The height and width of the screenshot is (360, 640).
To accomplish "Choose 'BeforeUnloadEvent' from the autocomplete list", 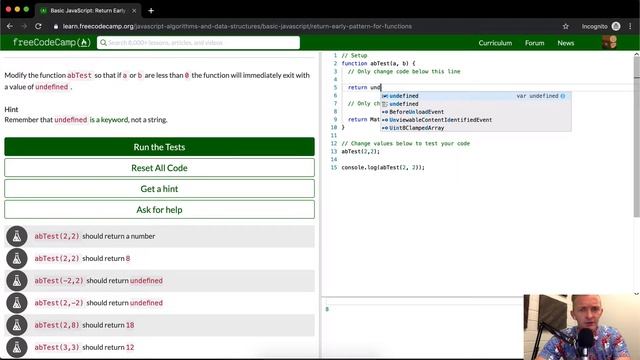I will [x=476, y=112].
